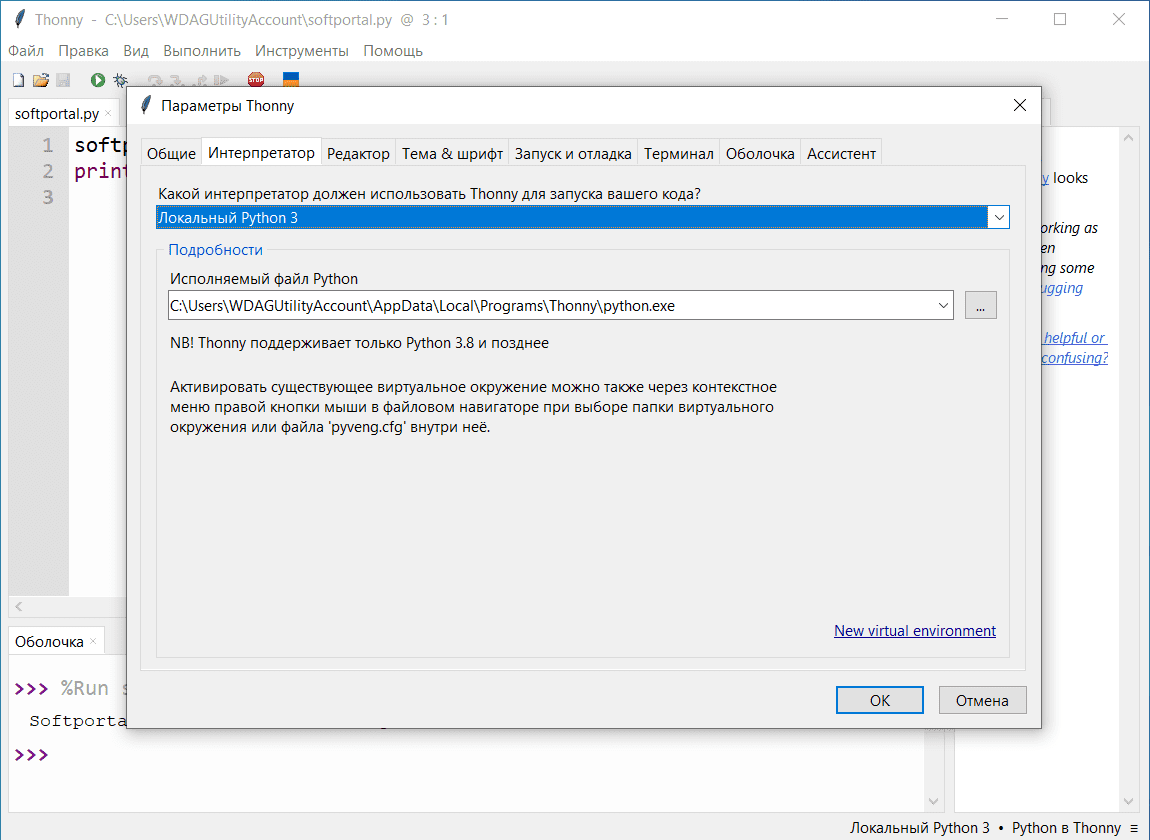The height and width of the screenshot is (840, 1150).
Task: Open the Инструменты menu
Action: 301,51
